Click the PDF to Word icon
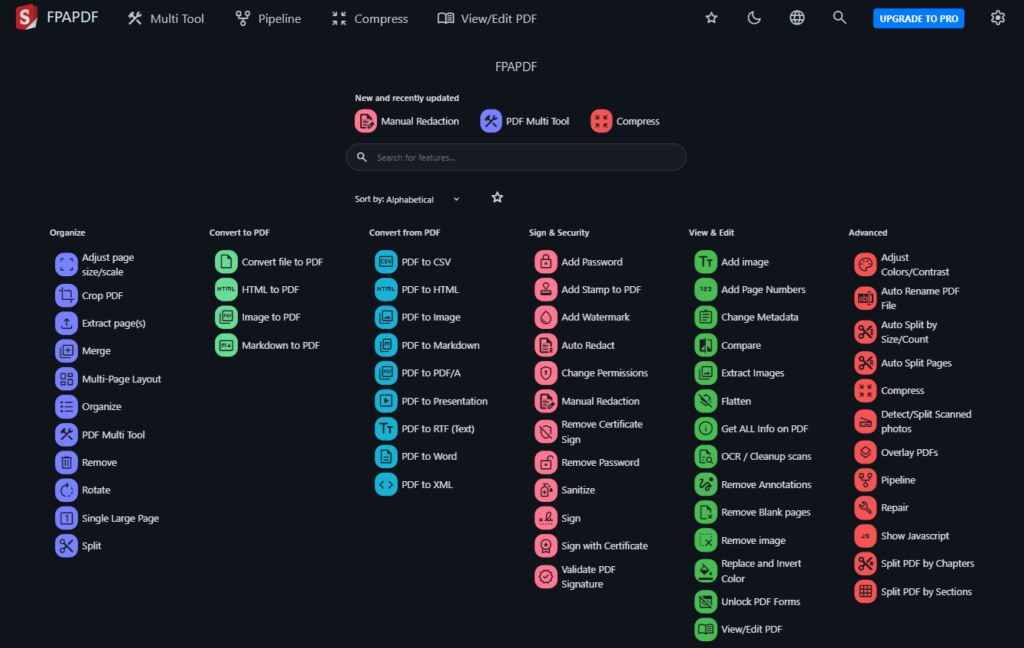 click(386, 457)
